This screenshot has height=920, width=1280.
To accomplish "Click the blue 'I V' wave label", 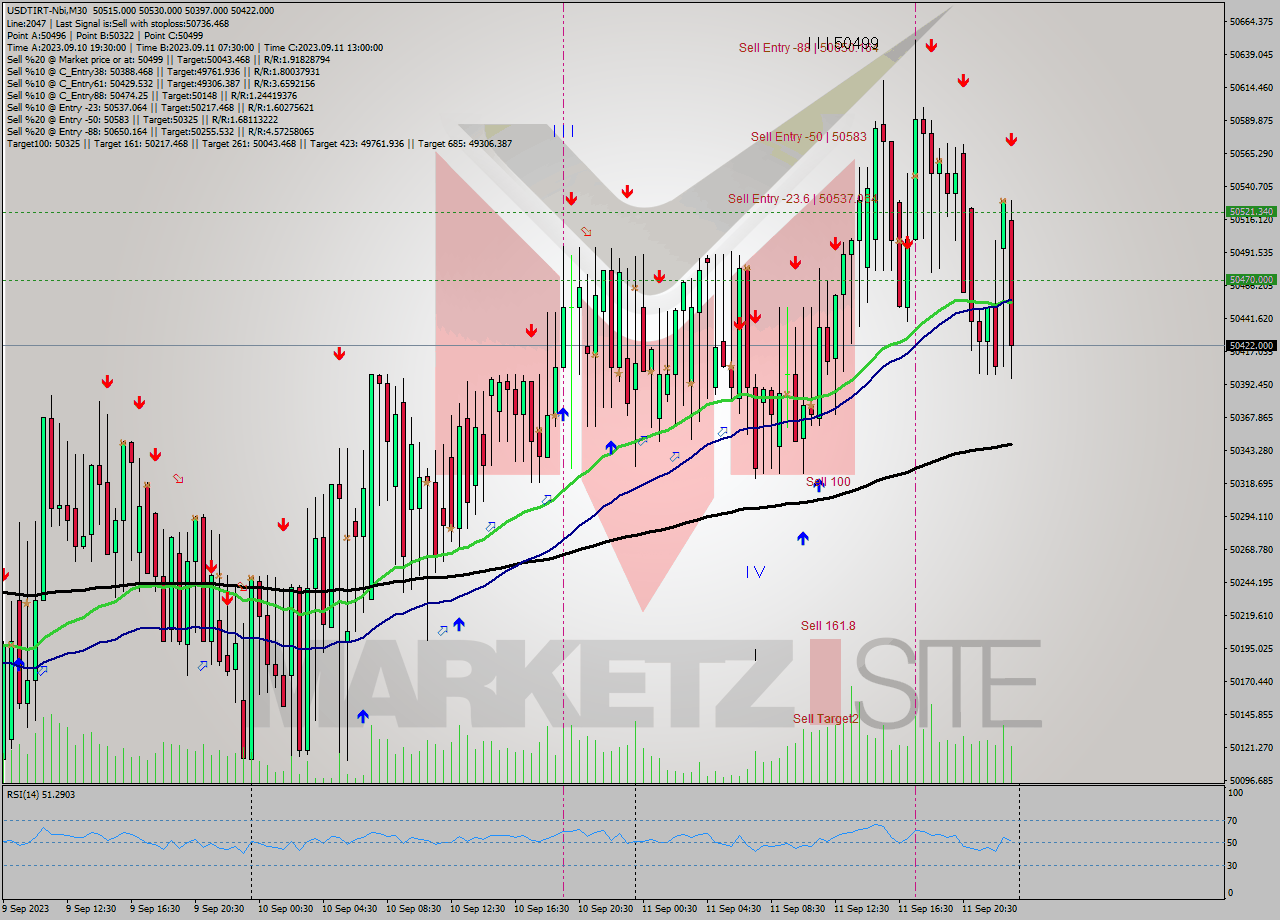I will 755,572.
